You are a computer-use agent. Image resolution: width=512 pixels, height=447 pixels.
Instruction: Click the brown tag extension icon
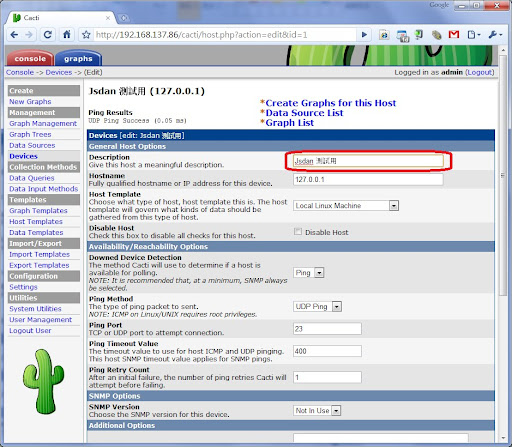[436, 35]
